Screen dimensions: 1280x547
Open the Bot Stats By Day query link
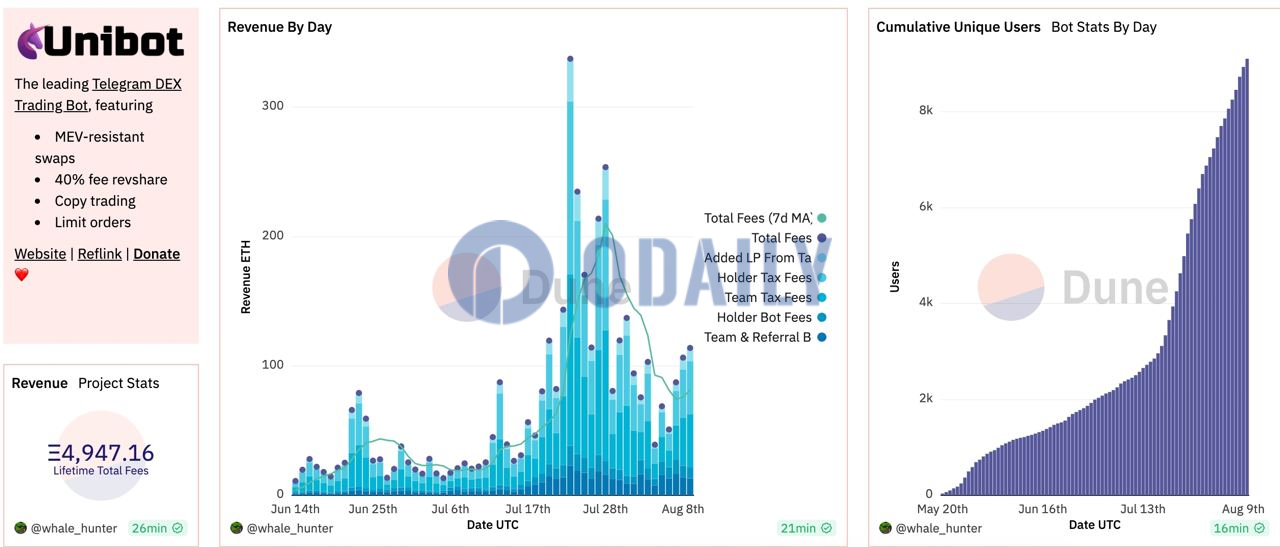1104,27
